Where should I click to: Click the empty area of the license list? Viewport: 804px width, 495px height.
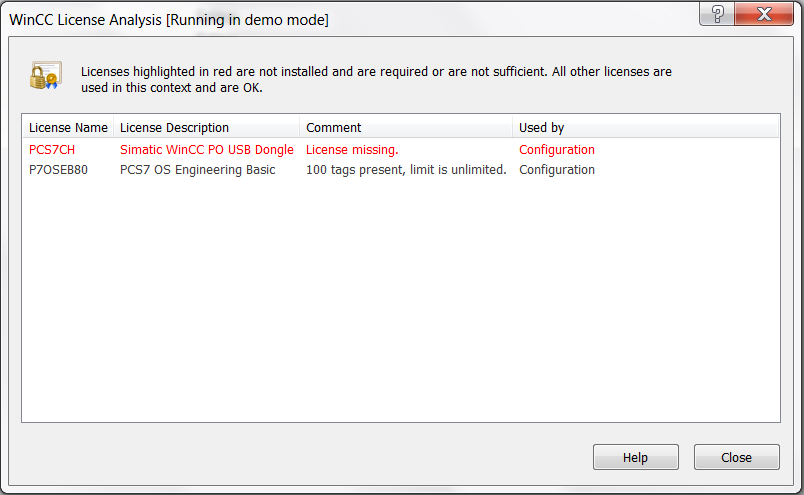400,300
